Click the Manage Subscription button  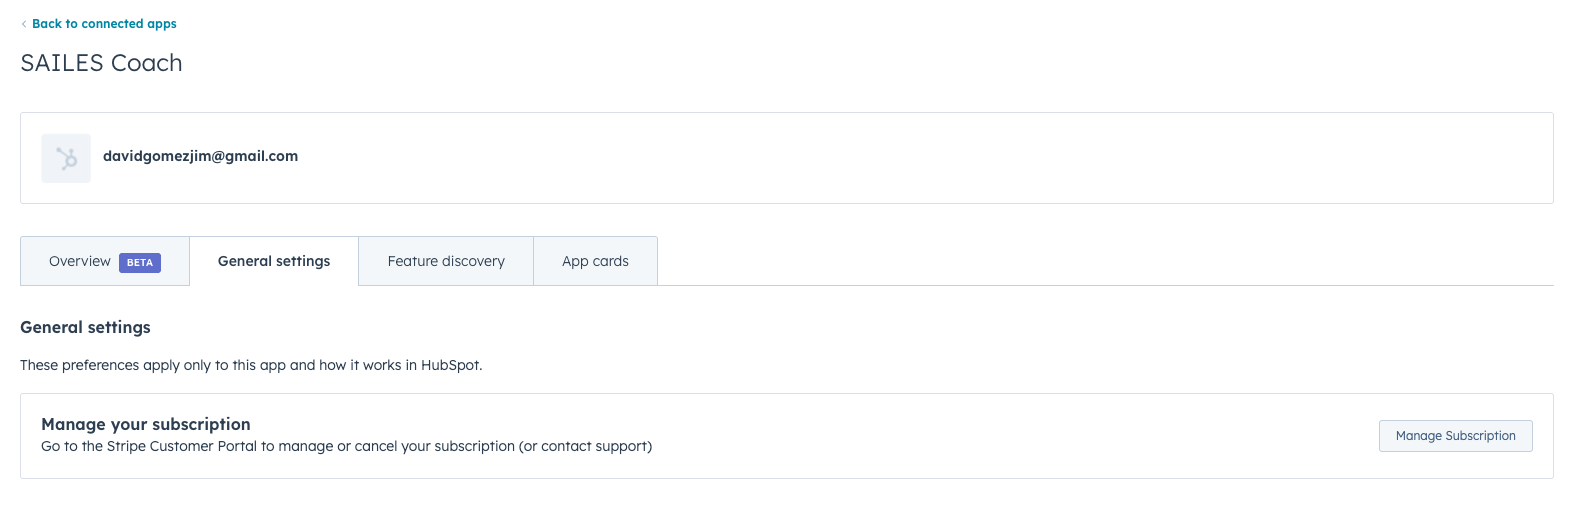[x=1456, y=436]
